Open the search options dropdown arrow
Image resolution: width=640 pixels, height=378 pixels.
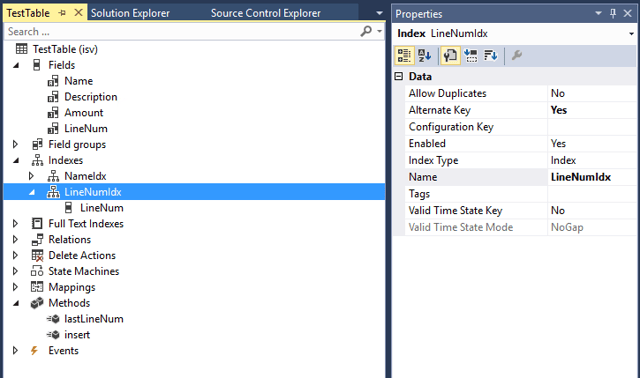click(380, 31)
